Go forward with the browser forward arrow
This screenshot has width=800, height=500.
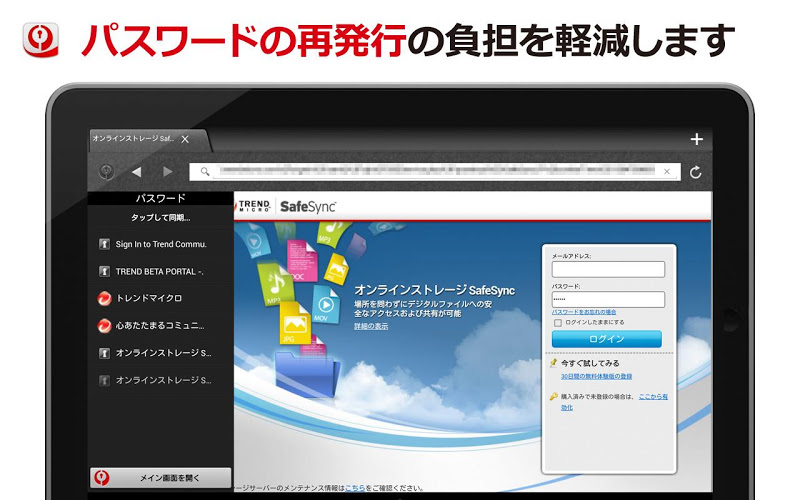tap(168, 172)
